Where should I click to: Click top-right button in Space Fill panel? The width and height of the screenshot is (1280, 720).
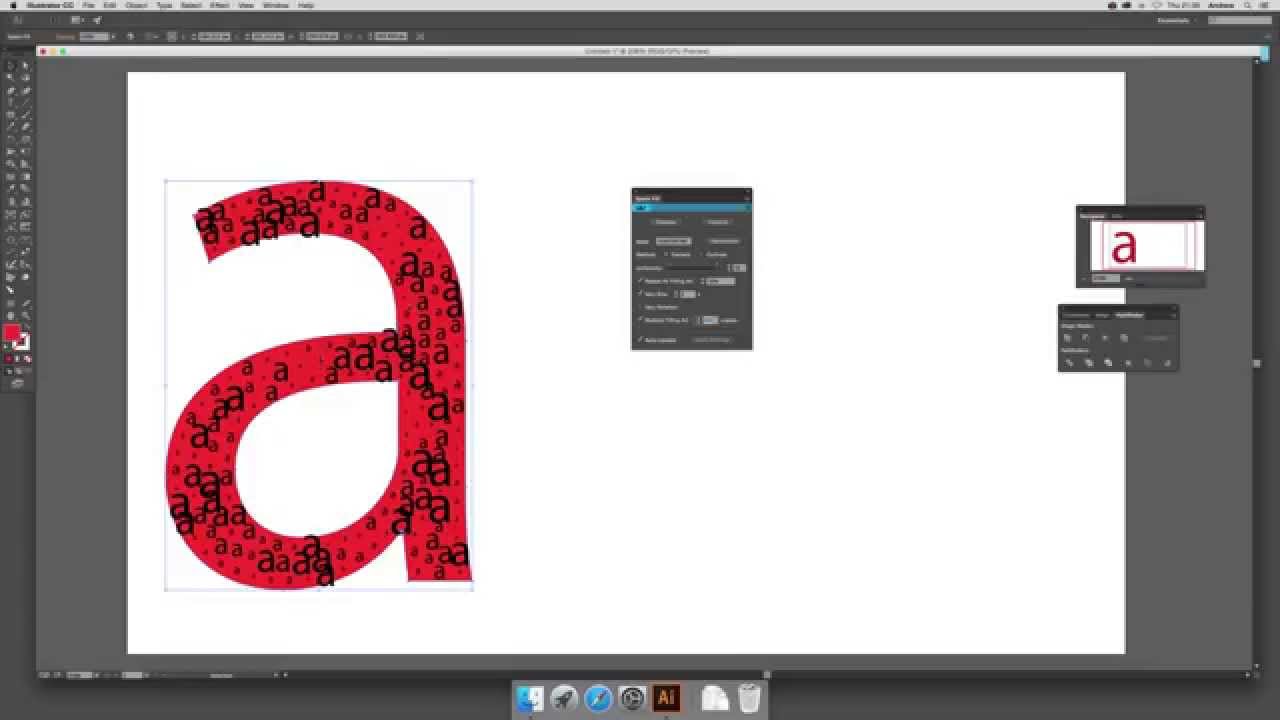[717, 221]
